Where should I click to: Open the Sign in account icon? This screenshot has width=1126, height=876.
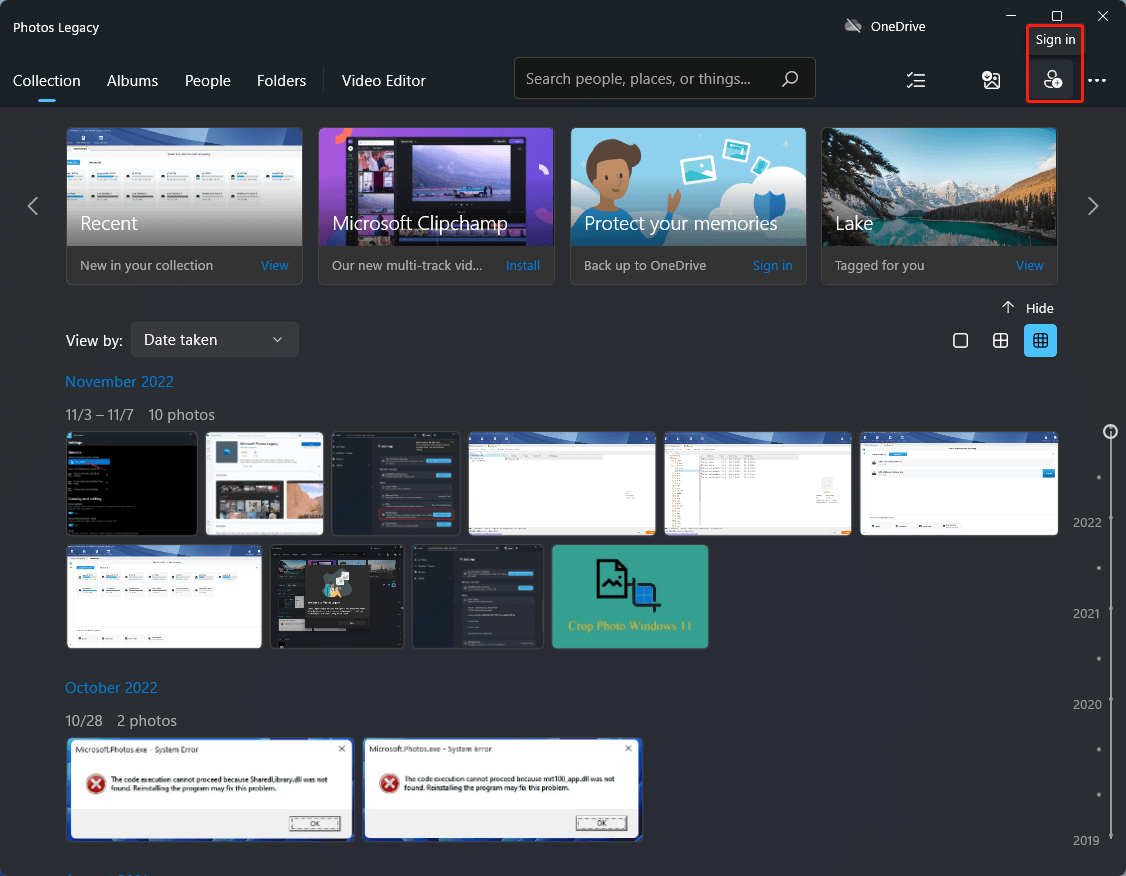click(x=1054, y=80)
